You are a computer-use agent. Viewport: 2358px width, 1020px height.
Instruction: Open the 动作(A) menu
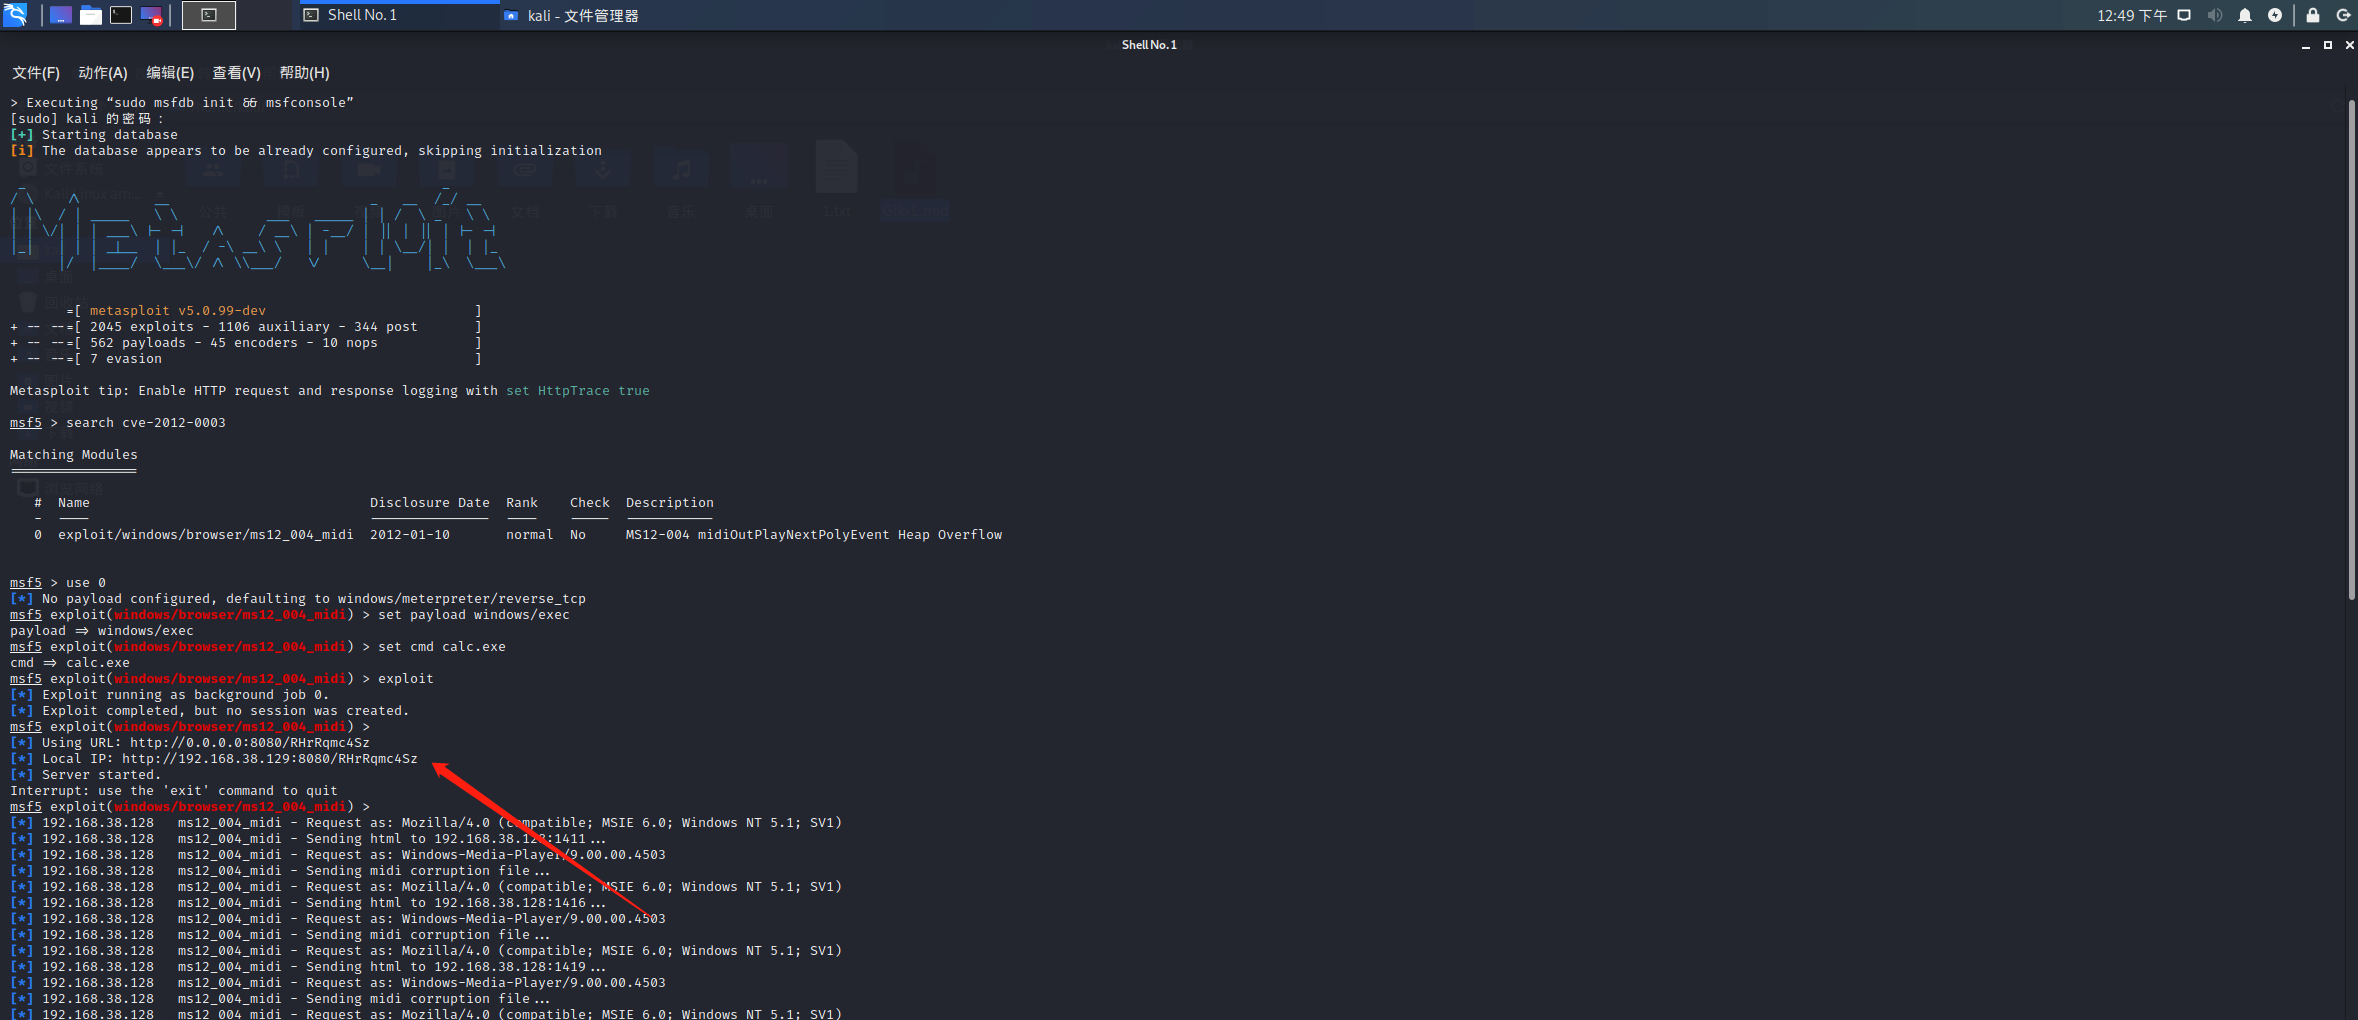point(103,73)
